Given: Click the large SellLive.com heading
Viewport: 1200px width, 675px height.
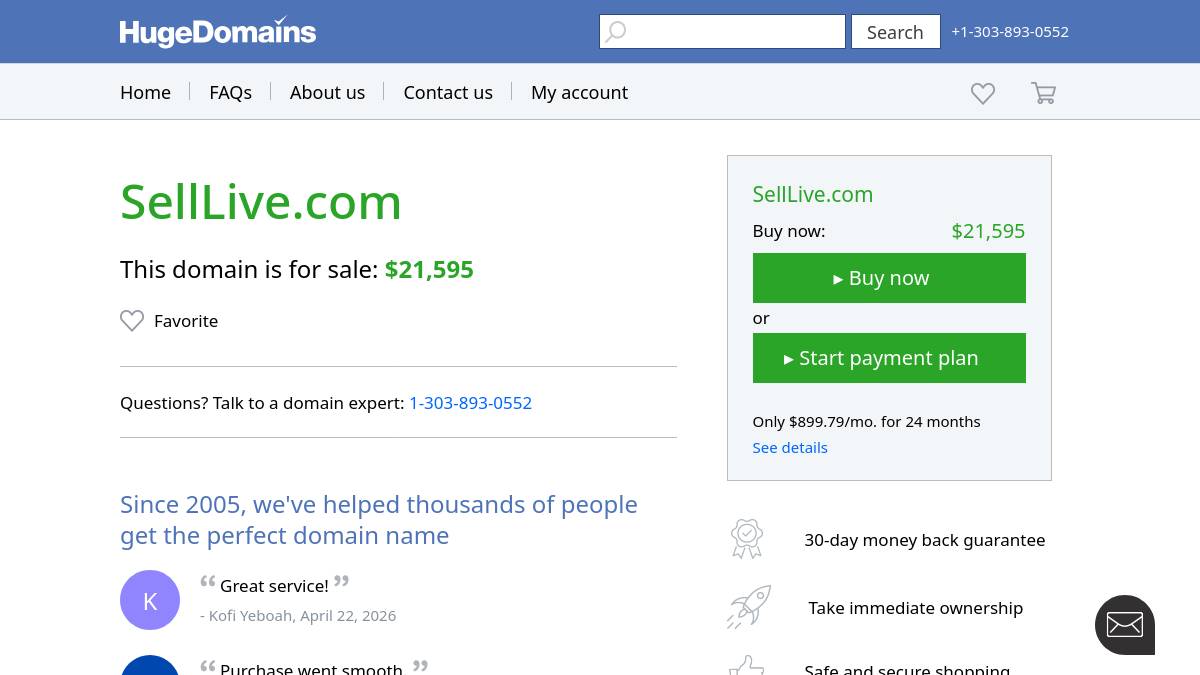Looking at the screenshot, I should [261, 202].
